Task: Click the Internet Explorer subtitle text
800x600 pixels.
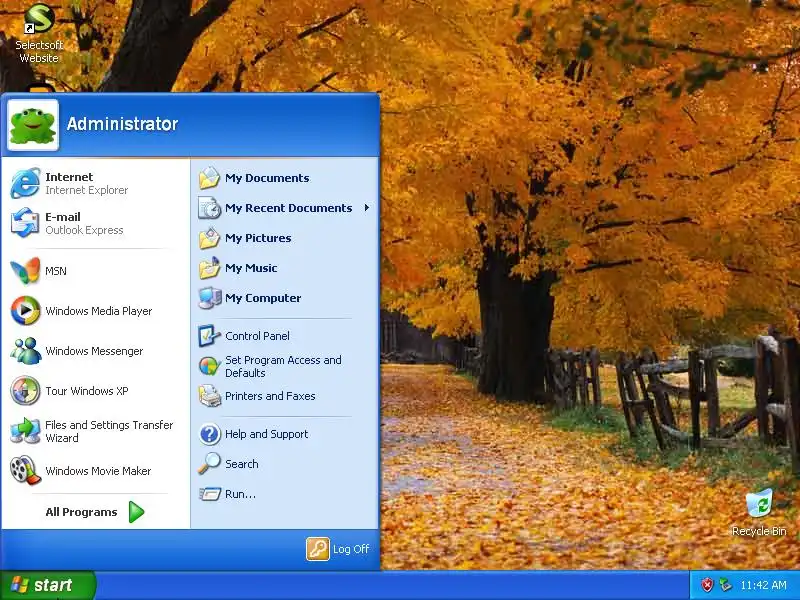Action: [x=86, y=190]
